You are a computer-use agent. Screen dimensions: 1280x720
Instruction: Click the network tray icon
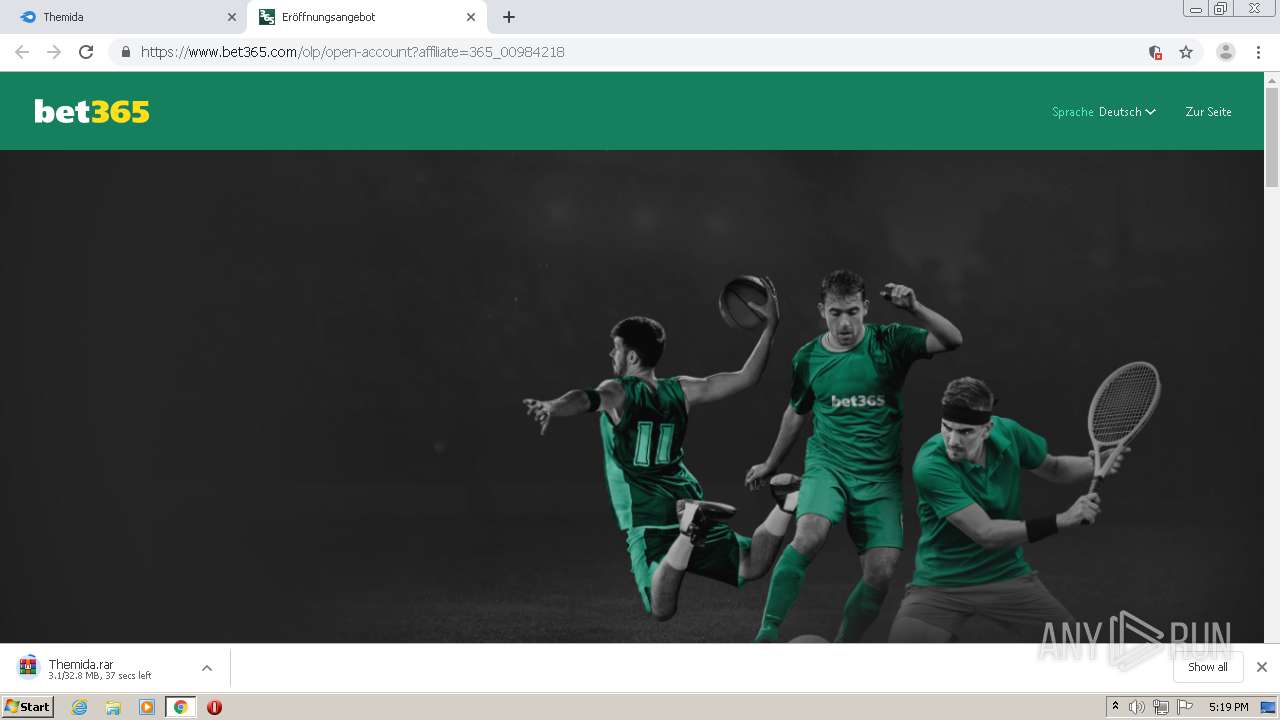tap(1160, 707)
